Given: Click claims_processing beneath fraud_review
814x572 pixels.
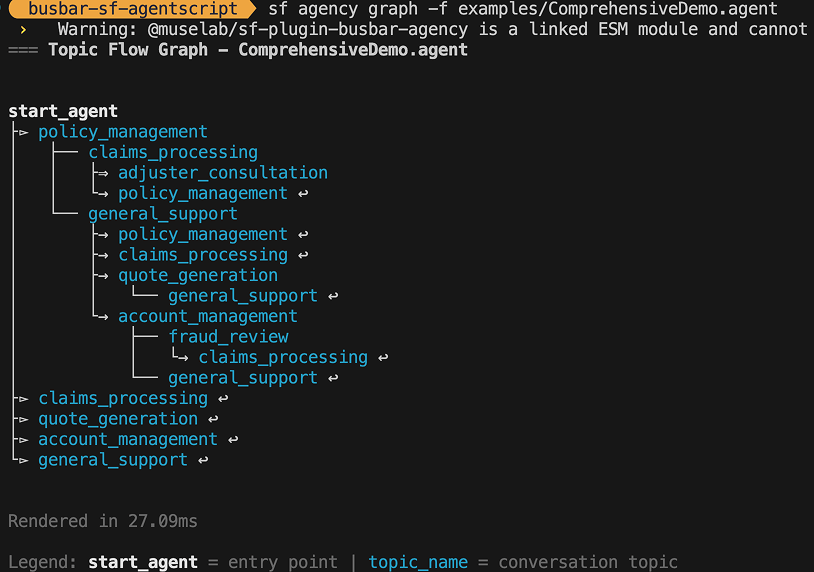Looking at the screenshot, I should click(x=283, y=358).
